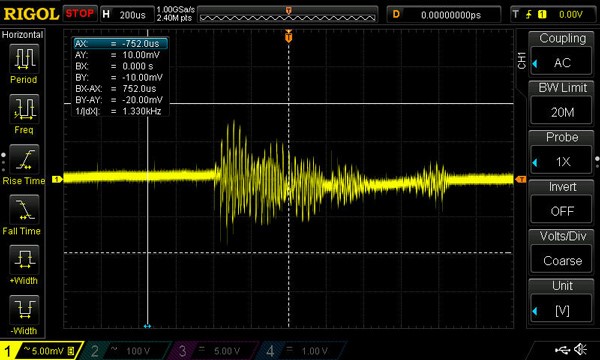Select the -Width measurement icon
The width and height of the screenshot is (600, 360).
pos(24,310)
